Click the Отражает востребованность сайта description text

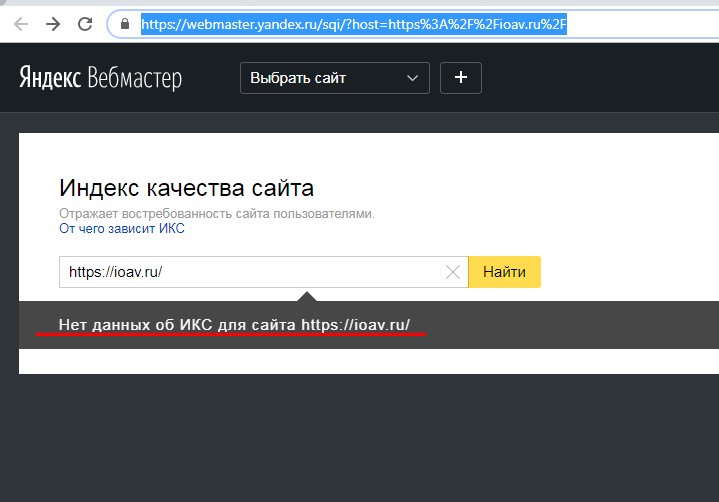pyautogui.click(x=216, y=213)
